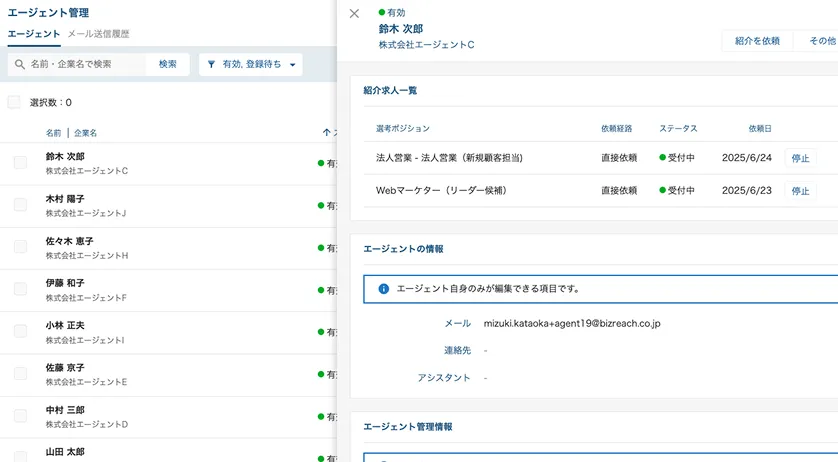This screenshot has height=462, width=838.
Task: Click the 検索 button
Action: click(x=167, y=64)
